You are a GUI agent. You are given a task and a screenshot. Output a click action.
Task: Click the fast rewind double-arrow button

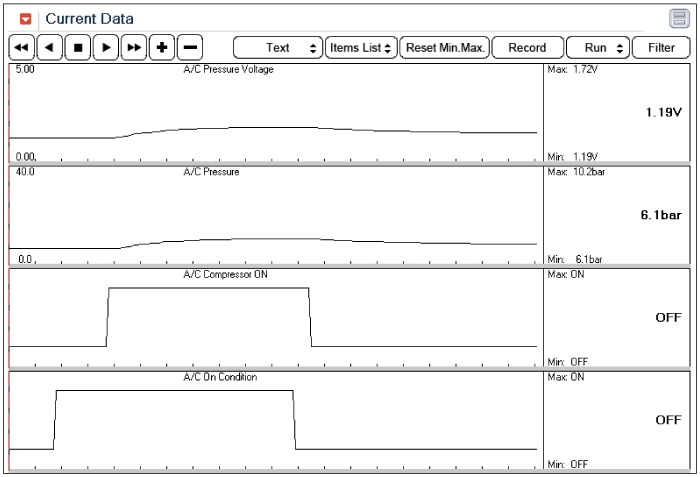[x=22, y=47]
